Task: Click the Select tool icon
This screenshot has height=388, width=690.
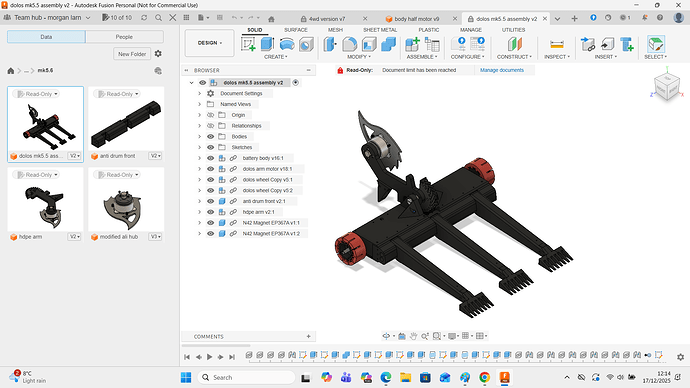Action: [656, 44]
